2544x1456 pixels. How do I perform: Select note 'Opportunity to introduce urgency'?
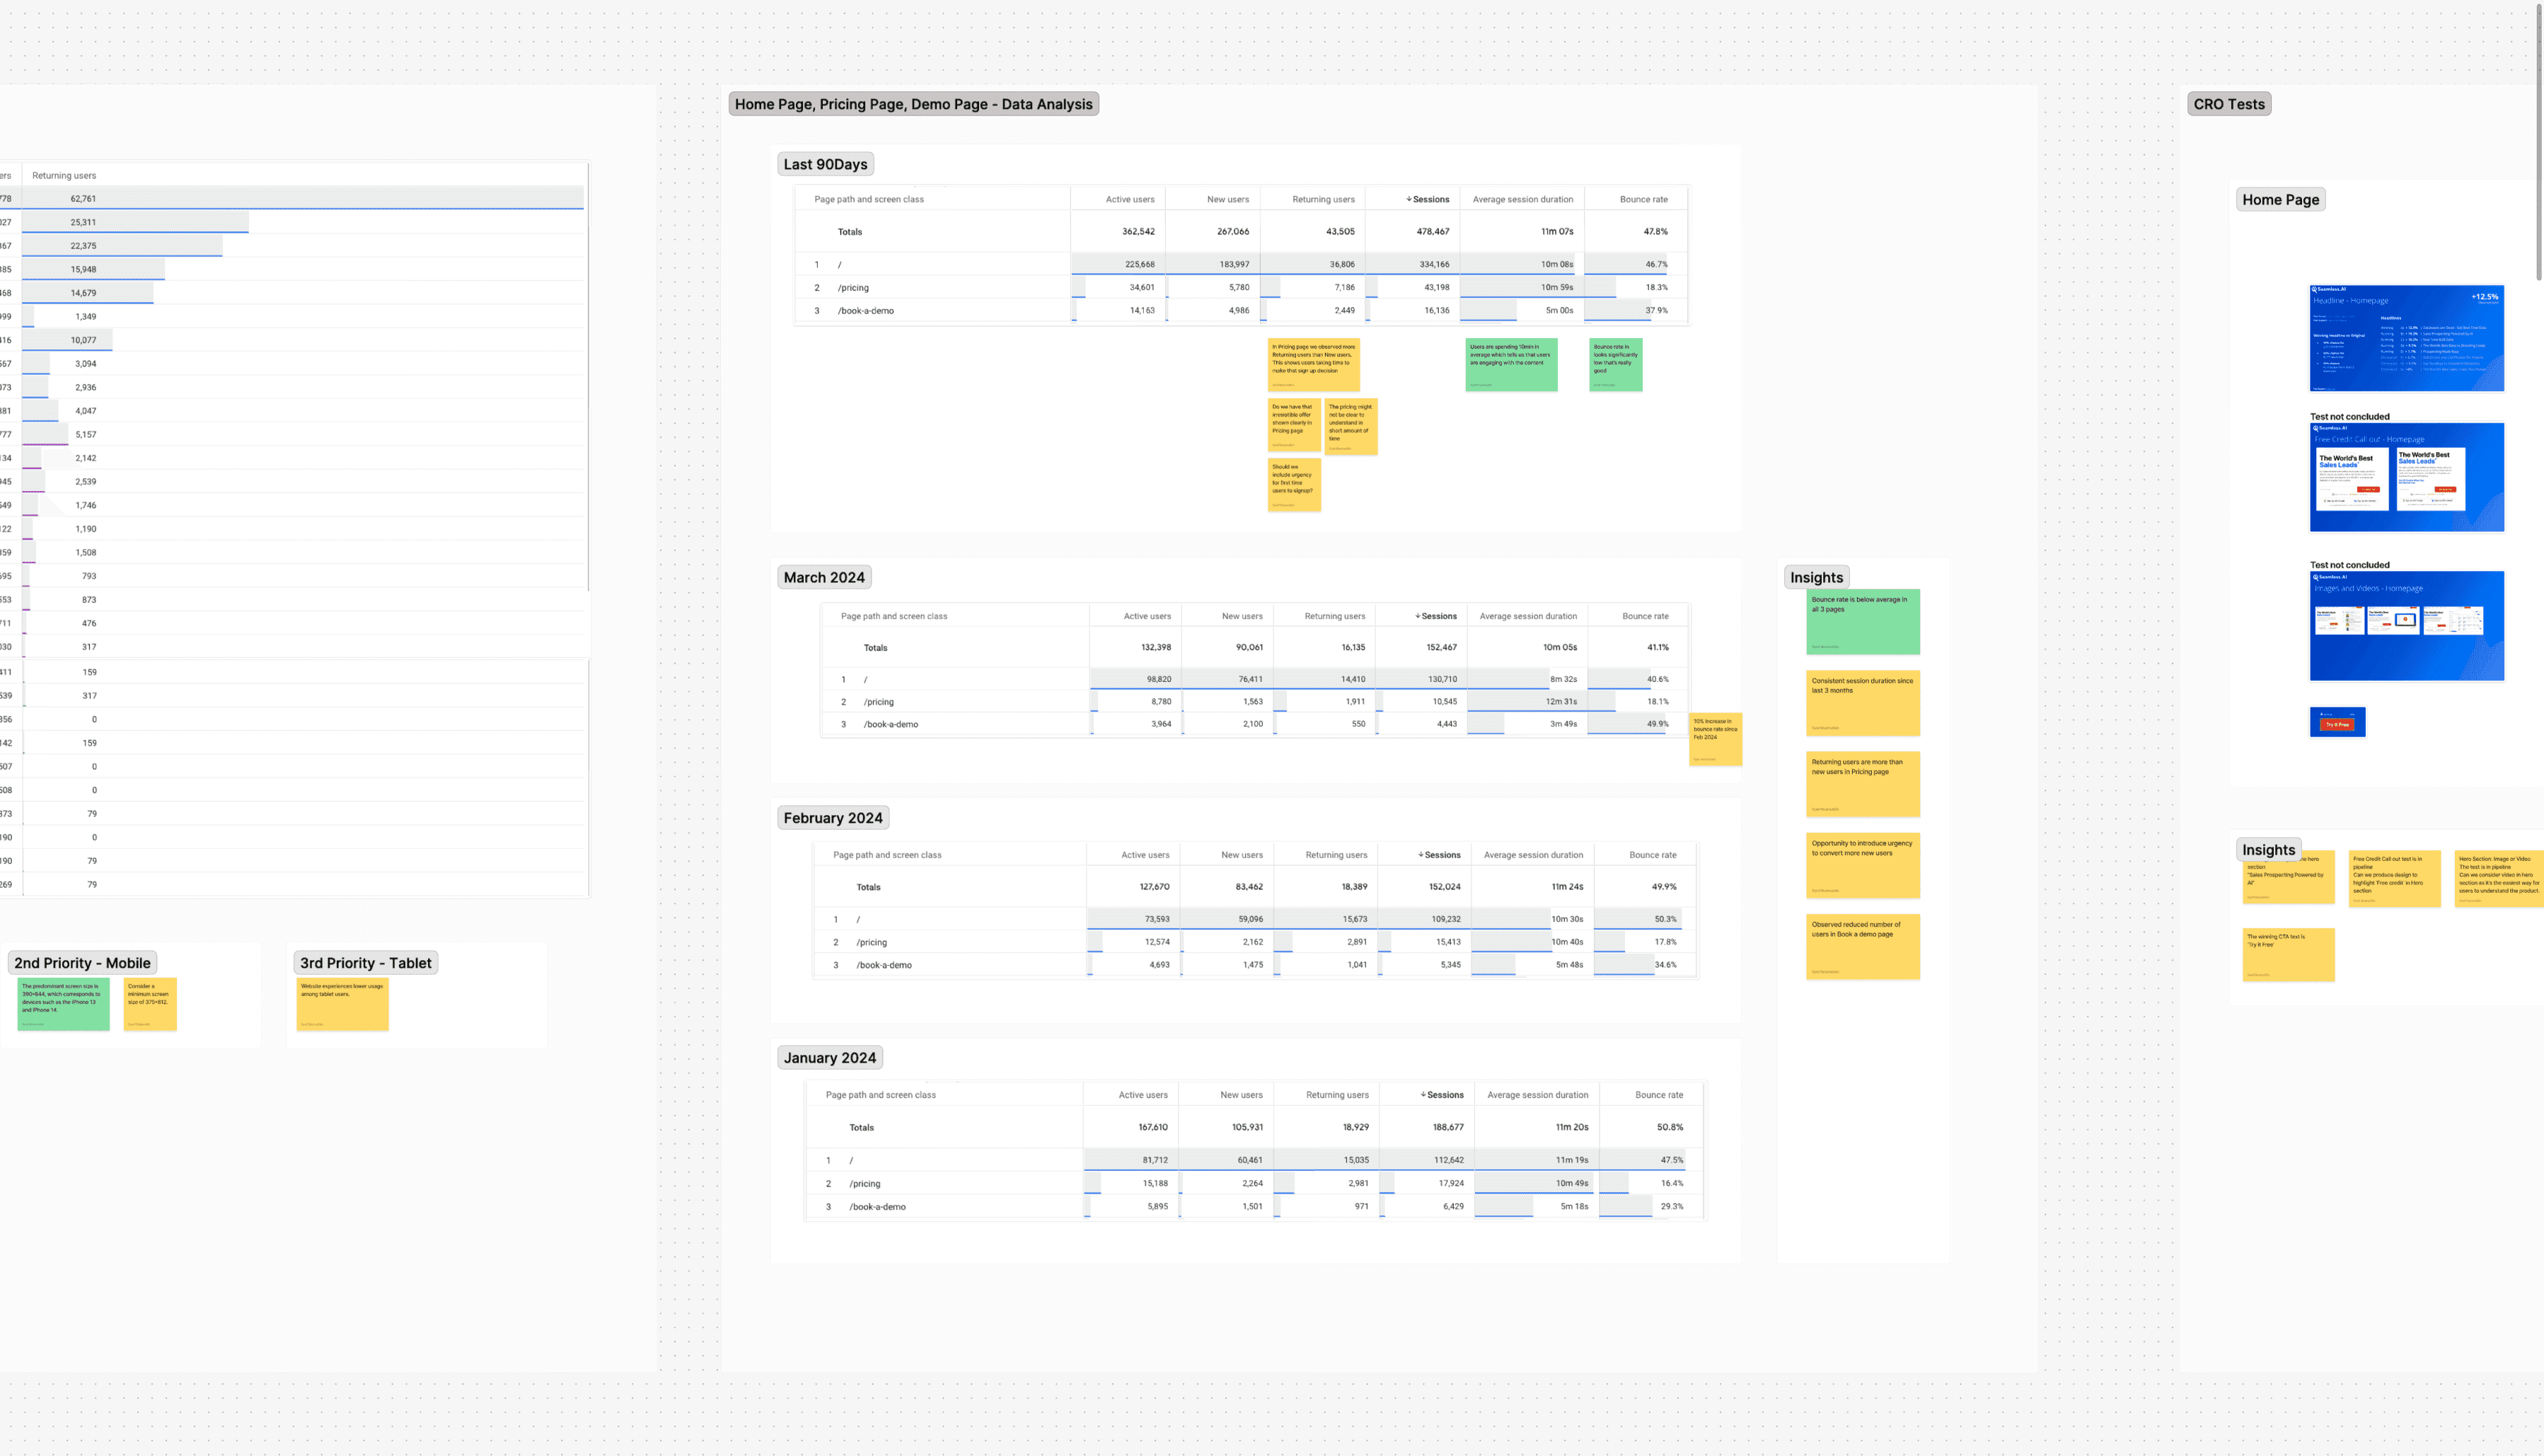(1862, 865)
